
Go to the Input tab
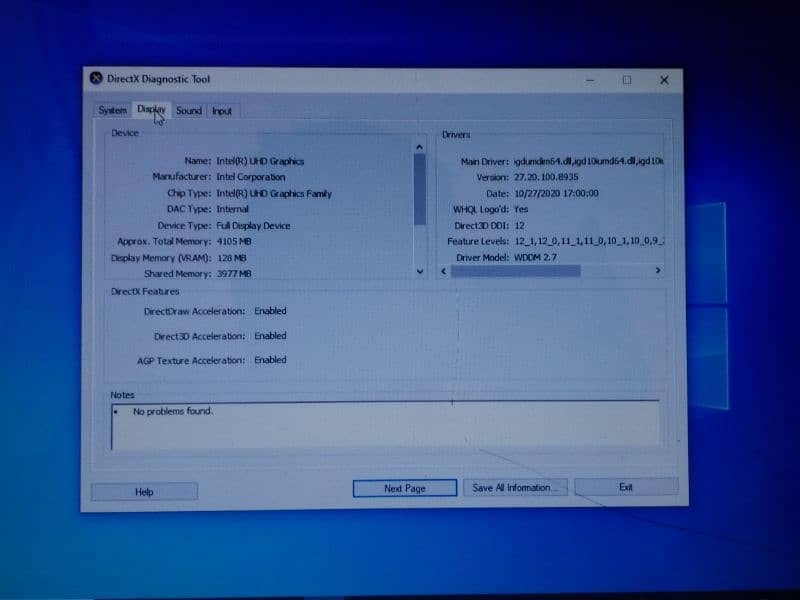(222, 111)
